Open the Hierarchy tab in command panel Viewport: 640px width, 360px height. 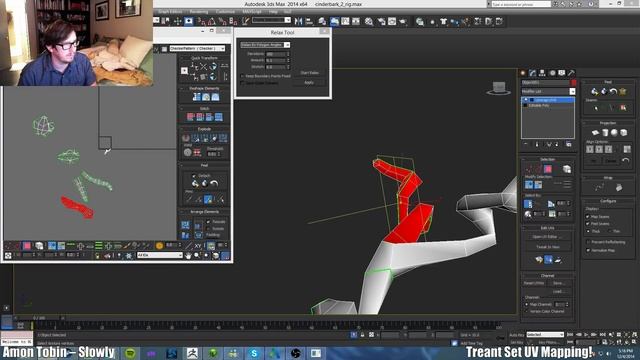[x=542, y=73]
